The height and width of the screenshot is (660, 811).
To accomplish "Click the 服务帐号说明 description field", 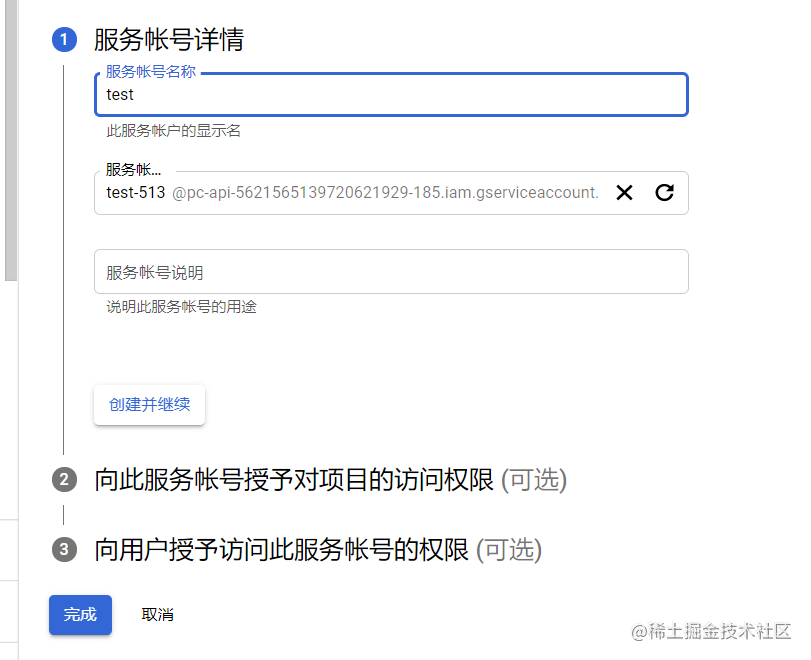I will [x=391, y=272].
